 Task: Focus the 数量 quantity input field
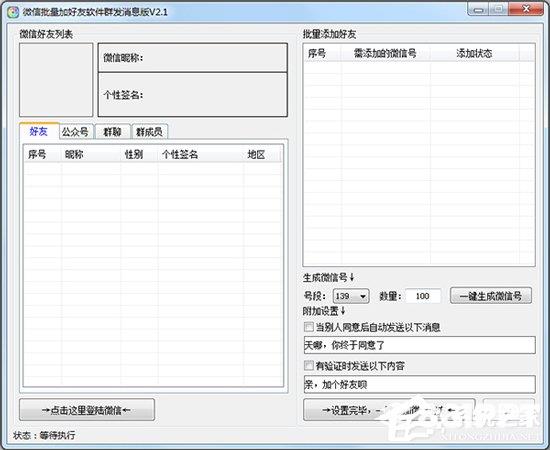click(423, 296)
